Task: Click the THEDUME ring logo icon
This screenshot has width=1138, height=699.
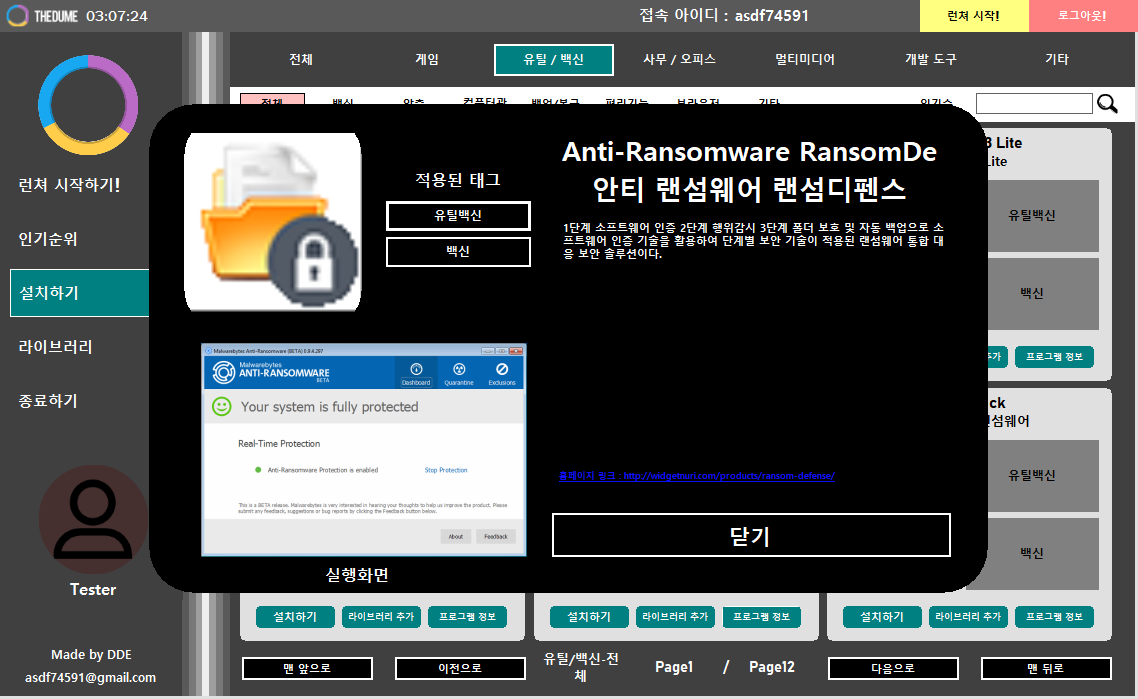Action: point(17,15)
